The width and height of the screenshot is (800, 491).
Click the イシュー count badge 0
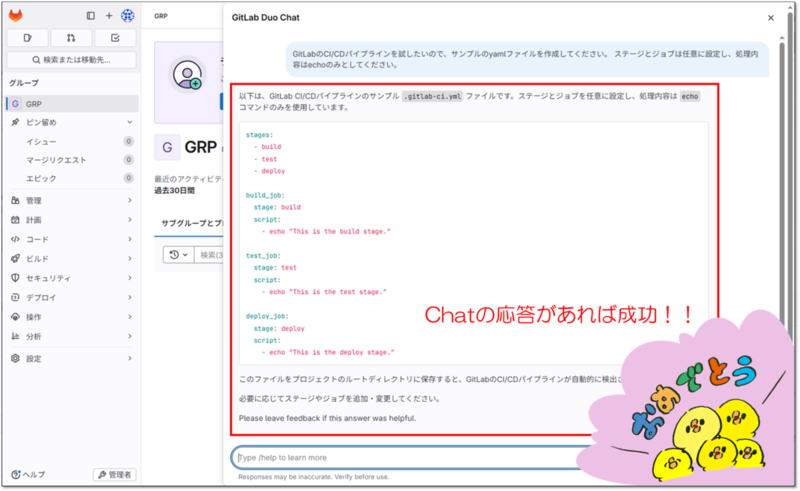coord(129,141)
